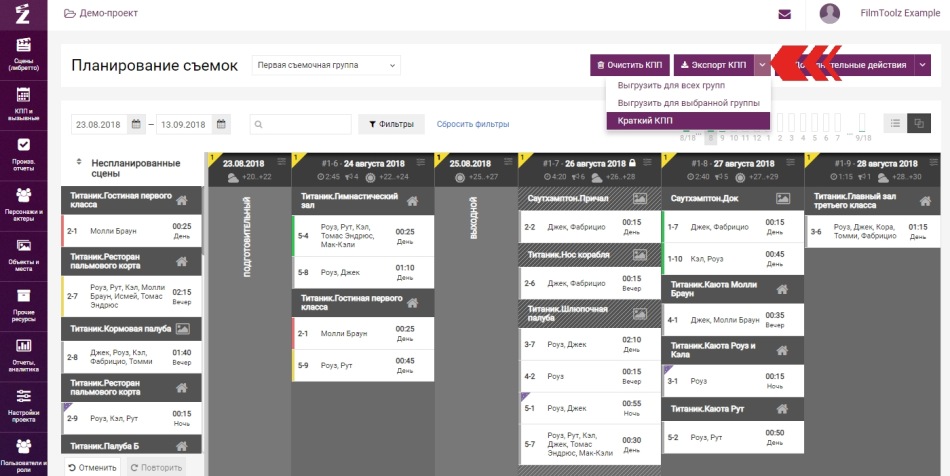Switch to cards view mode icon
The image size is (950, 476).
[x=918, y=124]
